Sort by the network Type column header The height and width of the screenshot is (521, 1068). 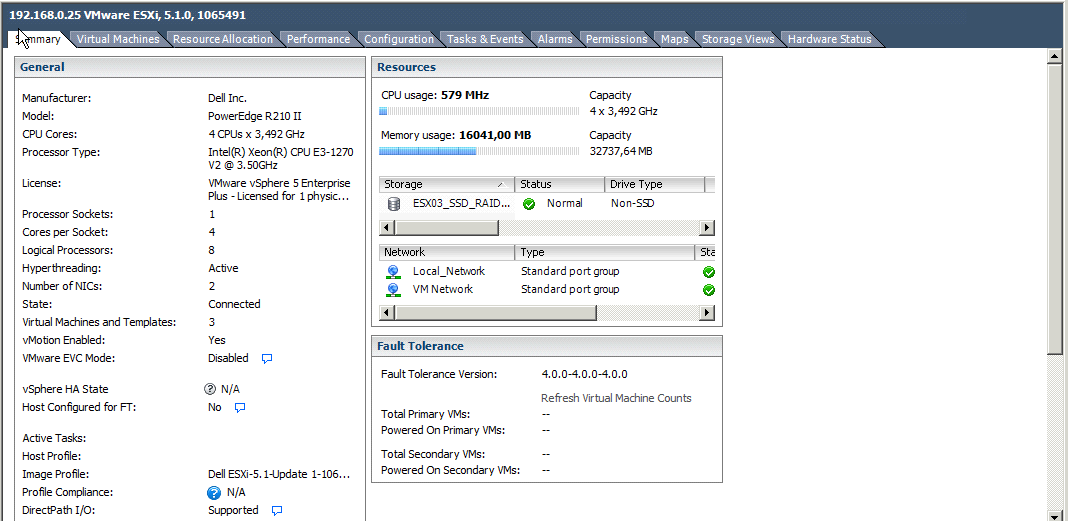pyautogui.click(x=604, y=253)
